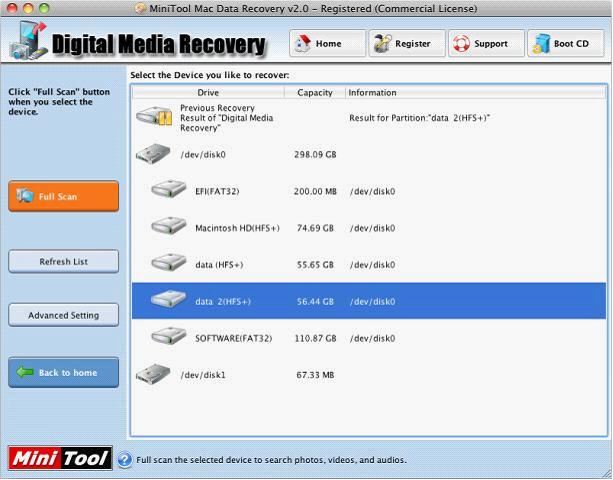Image resolution: width=613 pixels, height=480 pixels.
Task: Click the 110.87 GB capacity value
Action: 315,338
